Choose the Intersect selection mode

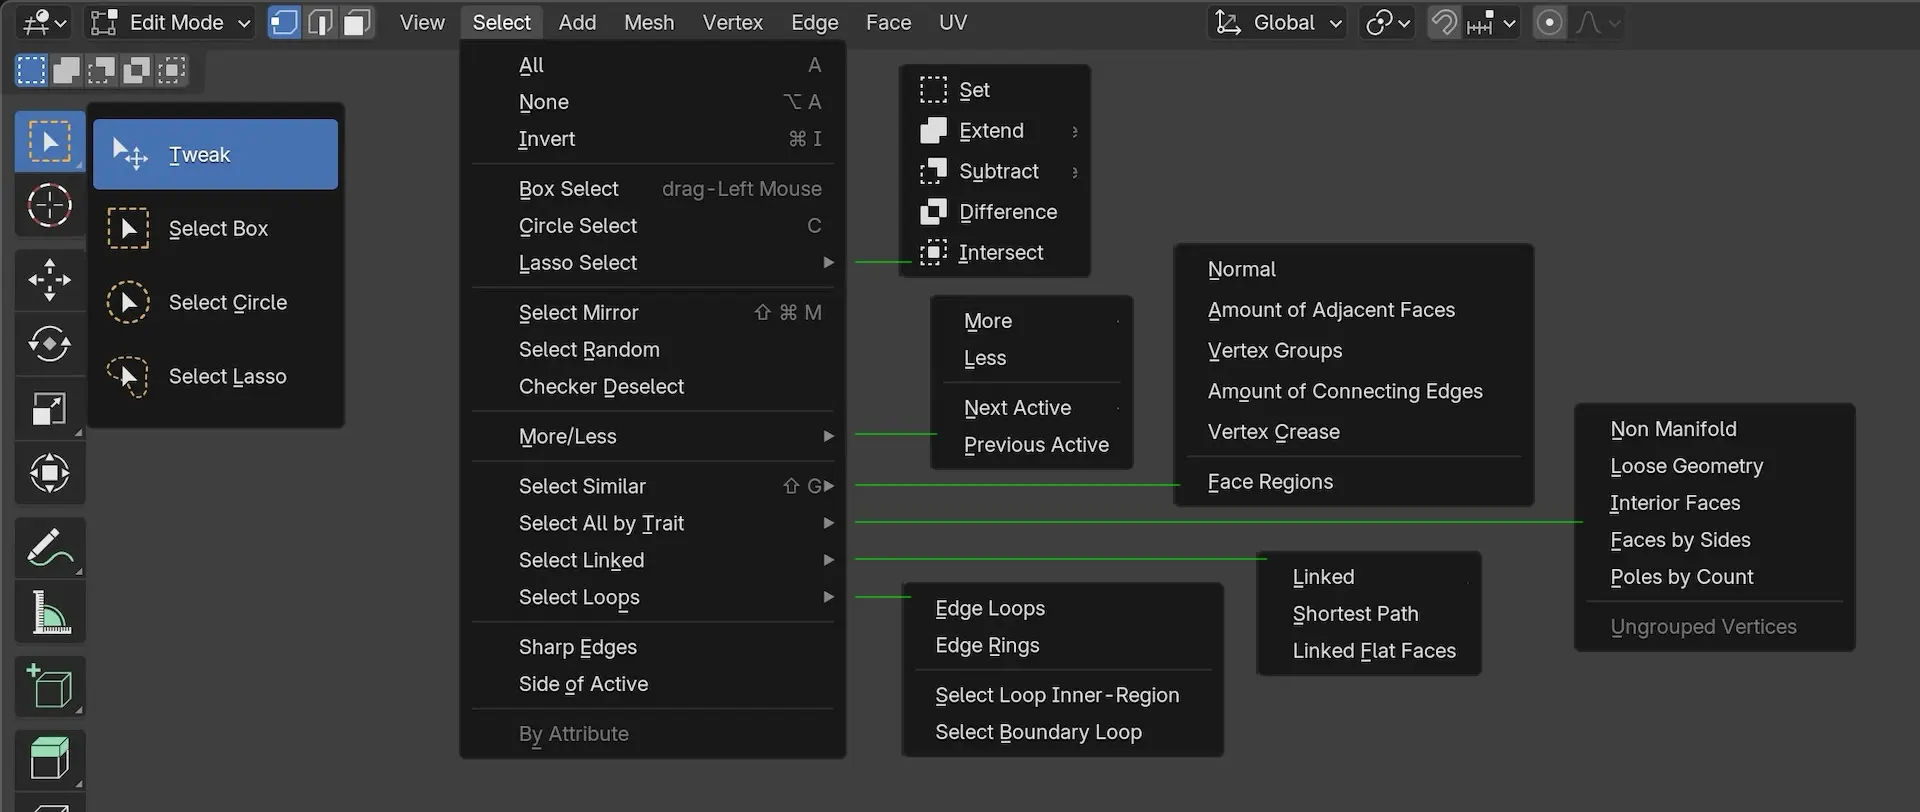point(1000,253)
